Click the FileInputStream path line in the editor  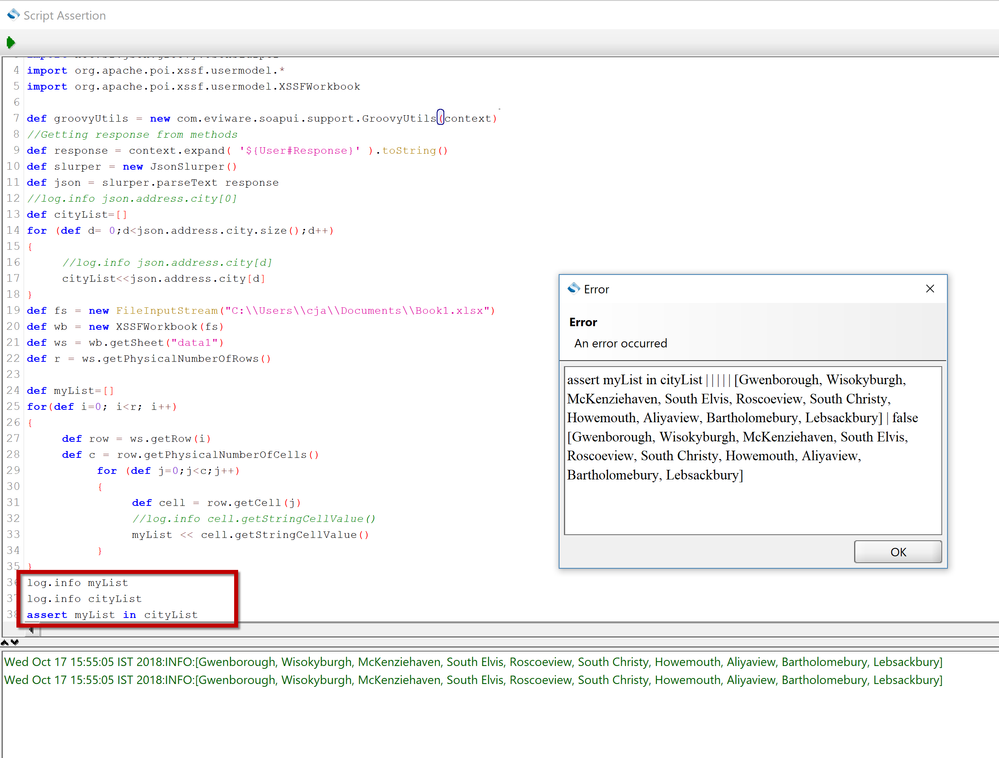[260, 310]
